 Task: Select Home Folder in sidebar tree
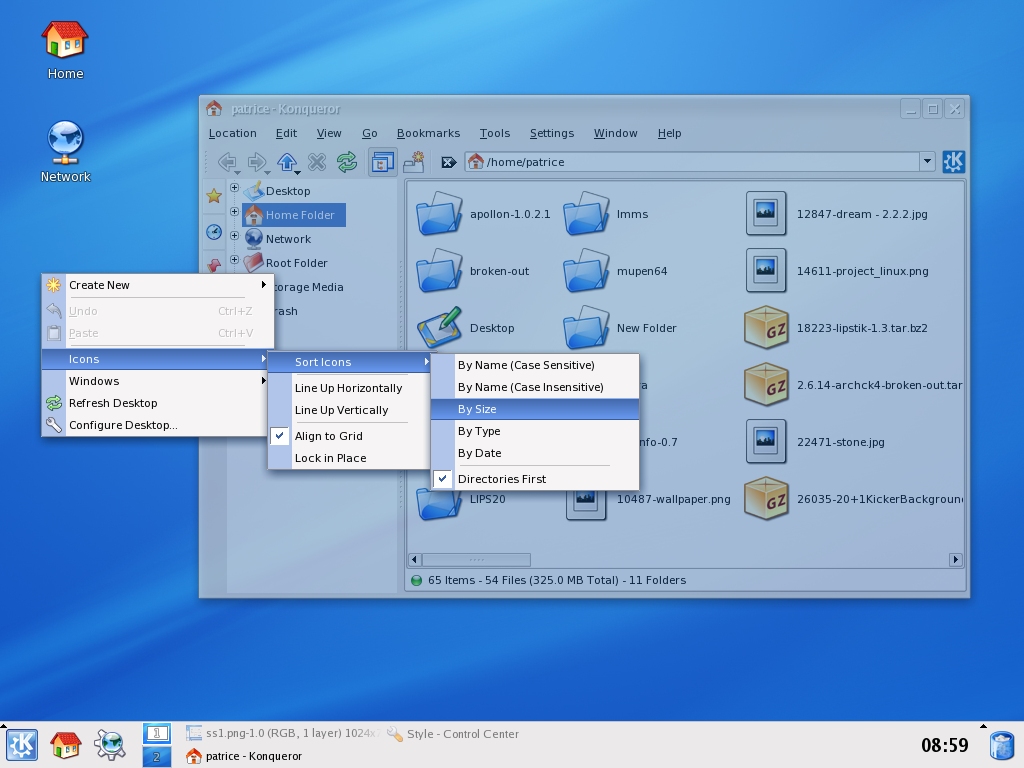point(294,215)
